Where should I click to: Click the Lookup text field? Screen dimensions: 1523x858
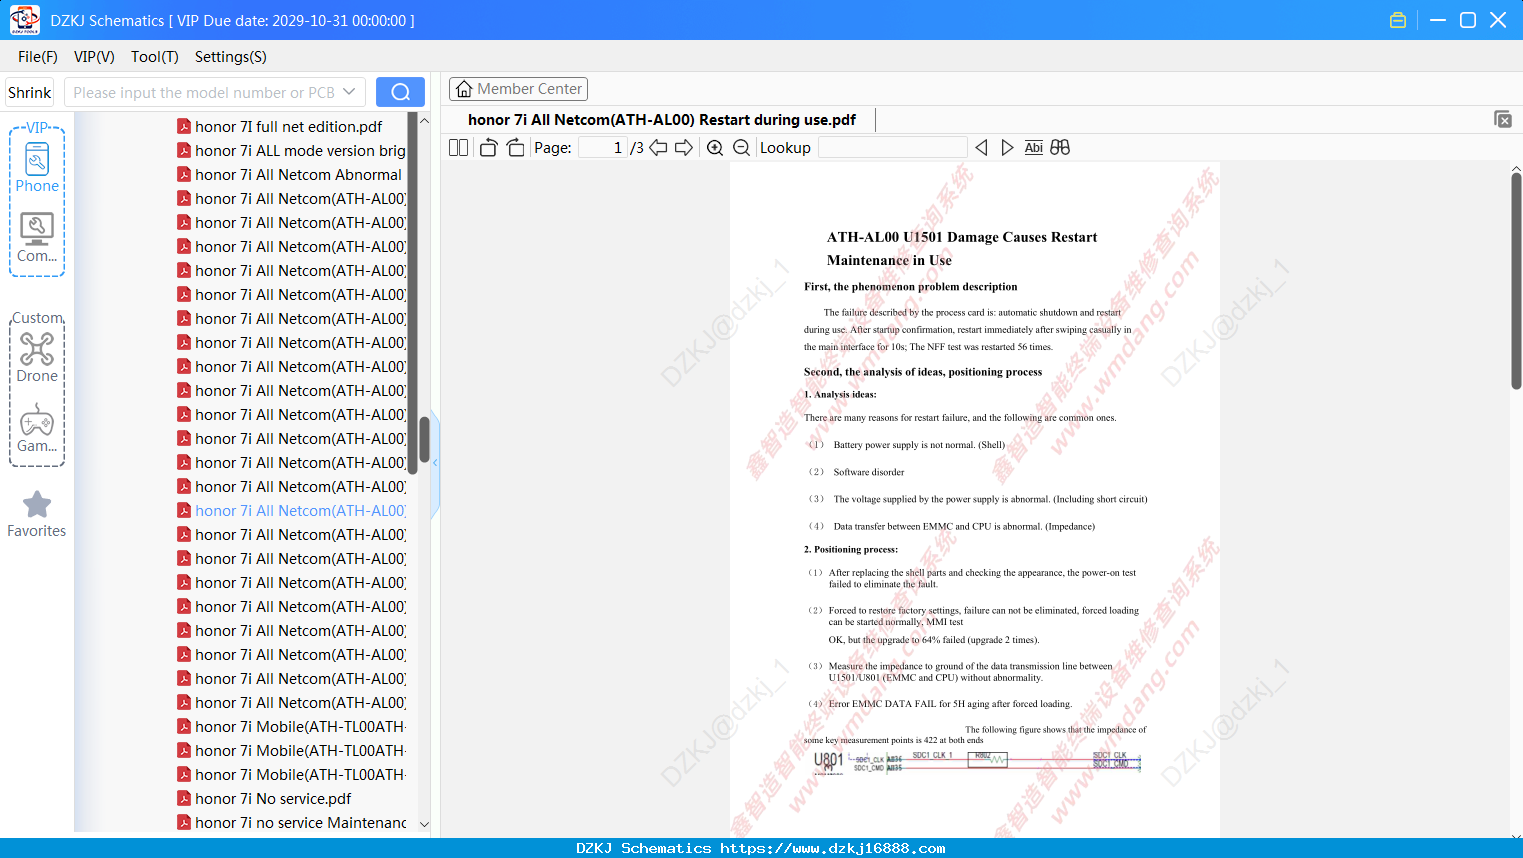click(x=892, y=148)
